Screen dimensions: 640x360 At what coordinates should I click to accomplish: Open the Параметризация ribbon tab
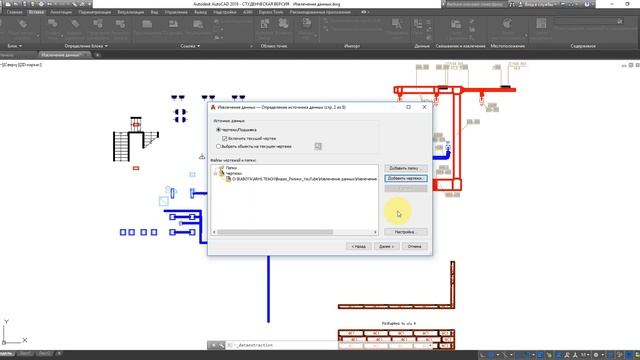coord(95,12)
